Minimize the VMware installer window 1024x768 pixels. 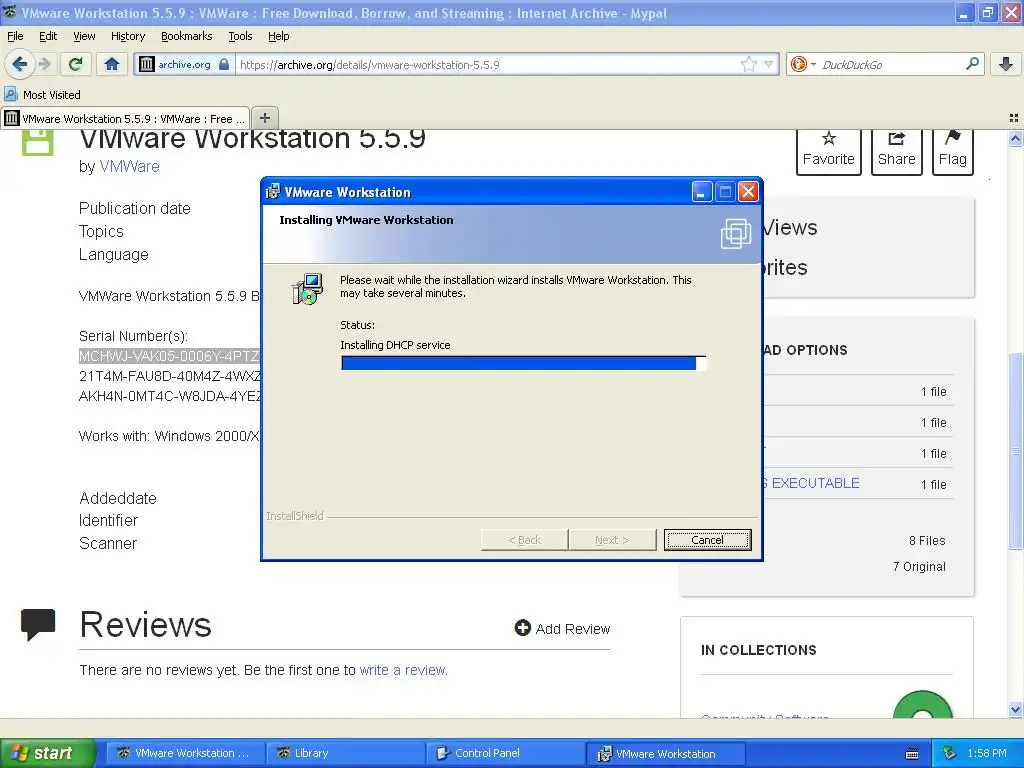(x=702, y=191)
